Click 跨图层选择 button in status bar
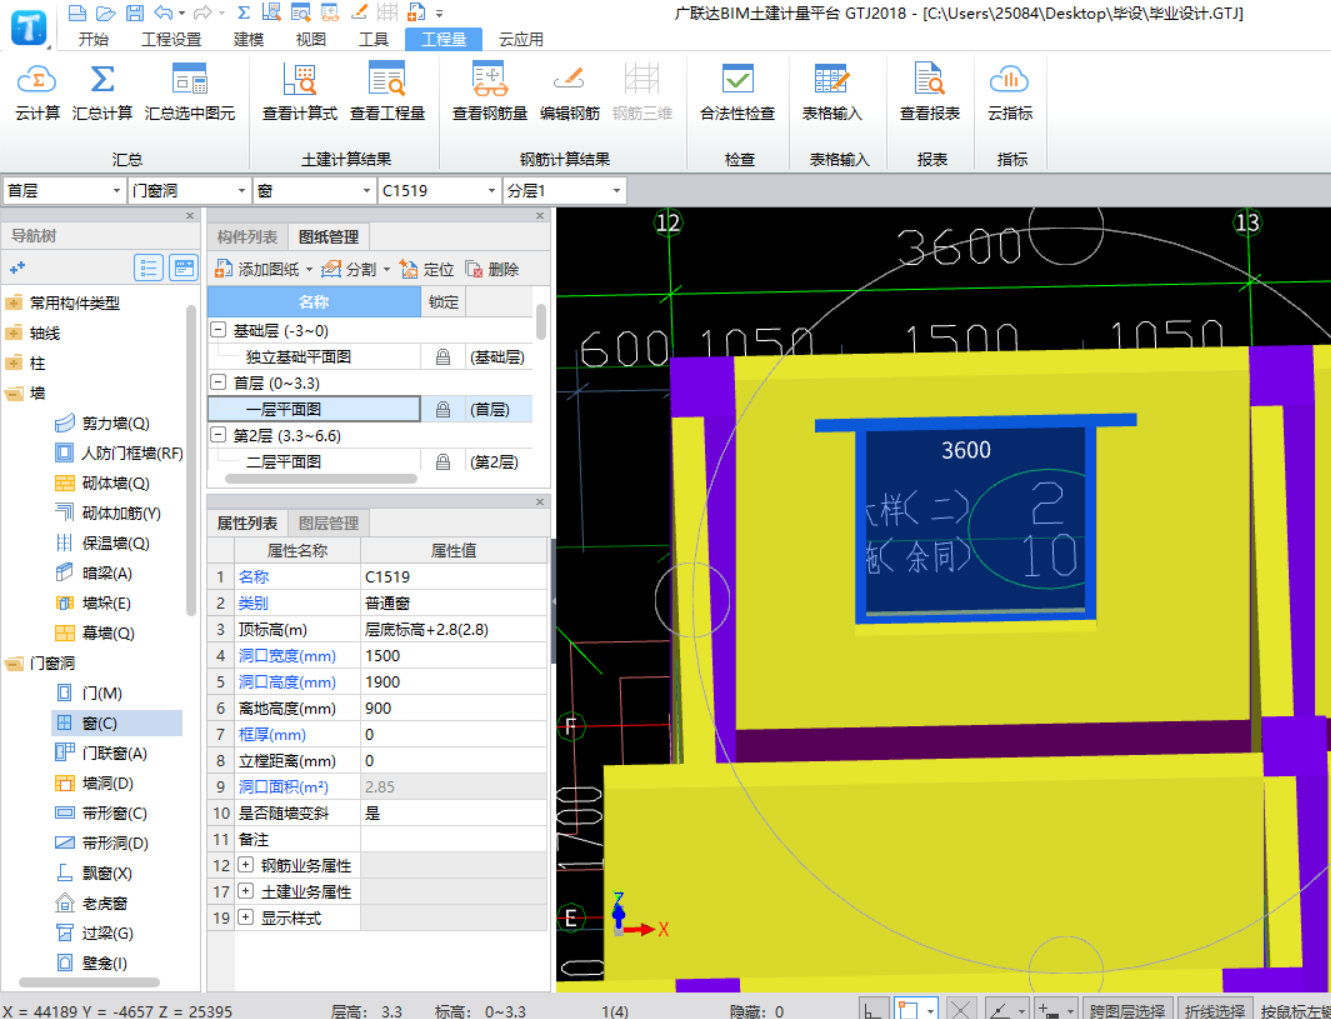The width and height of the screenshot is (1331, 1019). (x=1127, y=1010)
